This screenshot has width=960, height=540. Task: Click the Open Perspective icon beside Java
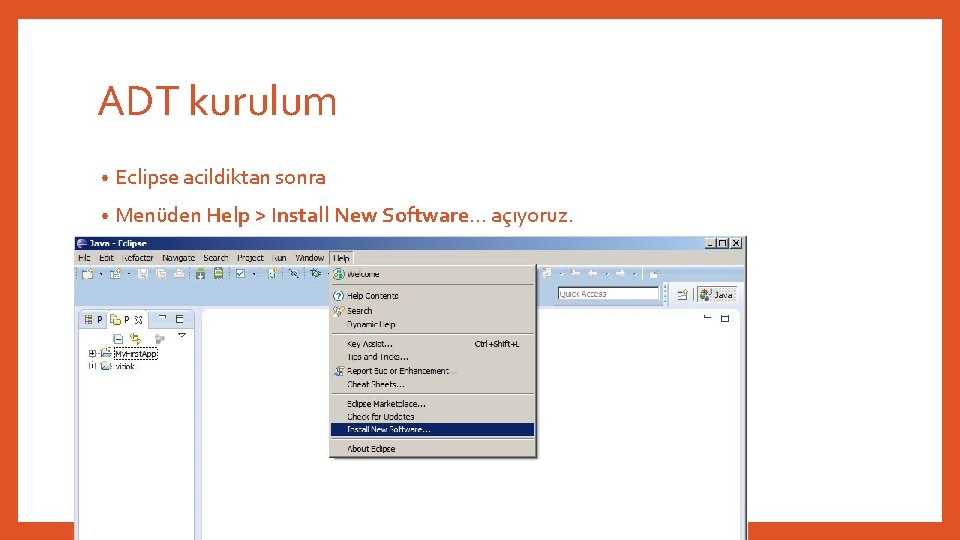[x=682, y=294]
